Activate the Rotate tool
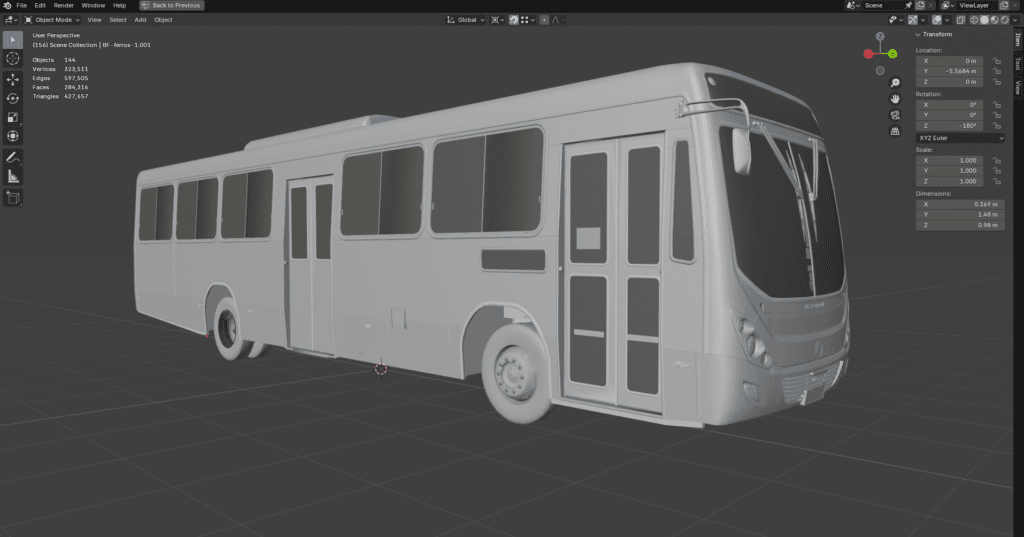The width and height of the screenshot is (1024, 537). point(13,98)
